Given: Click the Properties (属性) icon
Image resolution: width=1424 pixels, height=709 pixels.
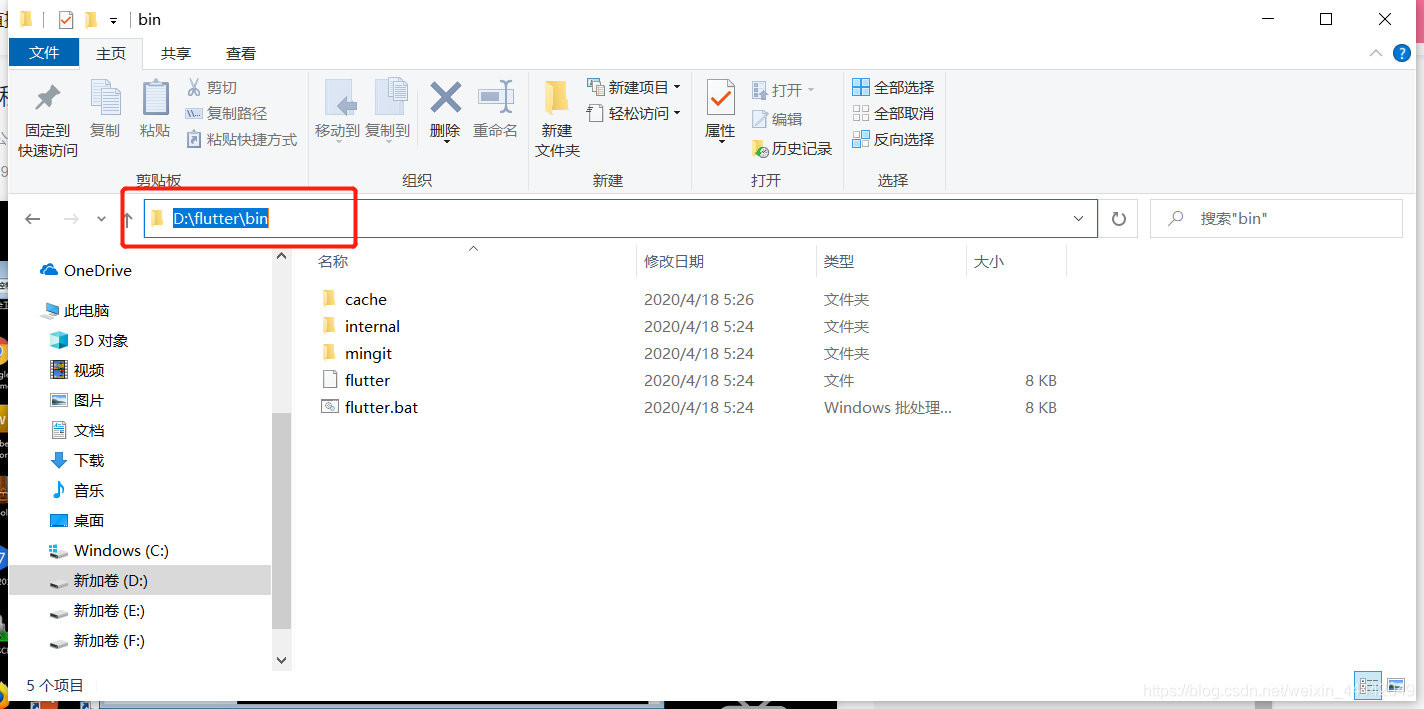Looking at the screenshot, I should tap(720, 98).
